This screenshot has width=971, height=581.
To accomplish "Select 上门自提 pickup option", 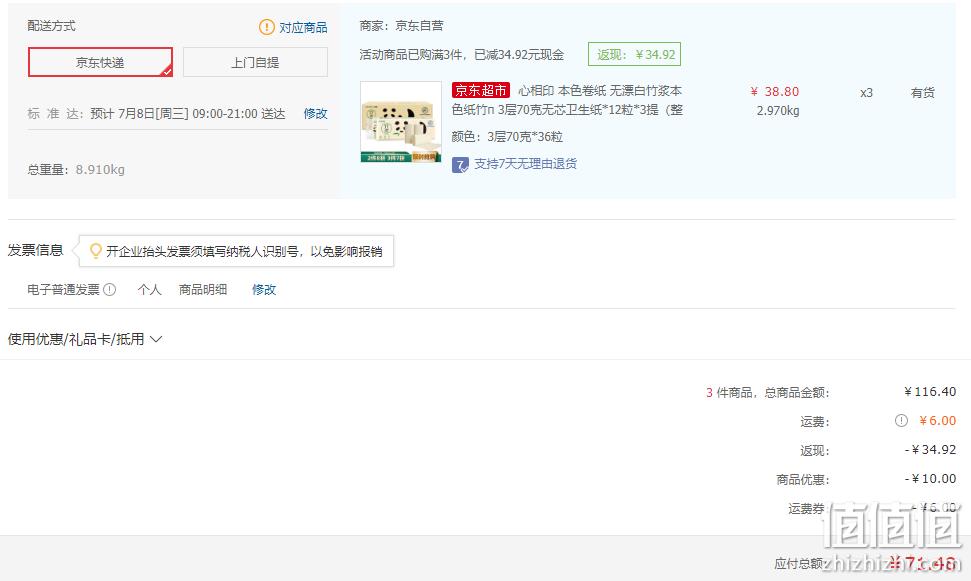I will pyautogui.click(x=255, y=62).
